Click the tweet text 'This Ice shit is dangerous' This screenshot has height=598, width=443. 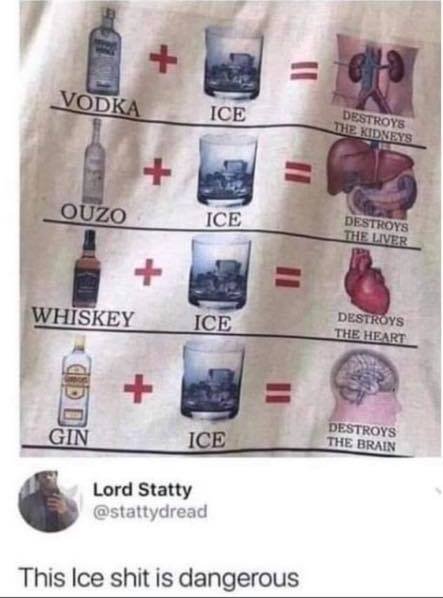click(x=159, y=577)
